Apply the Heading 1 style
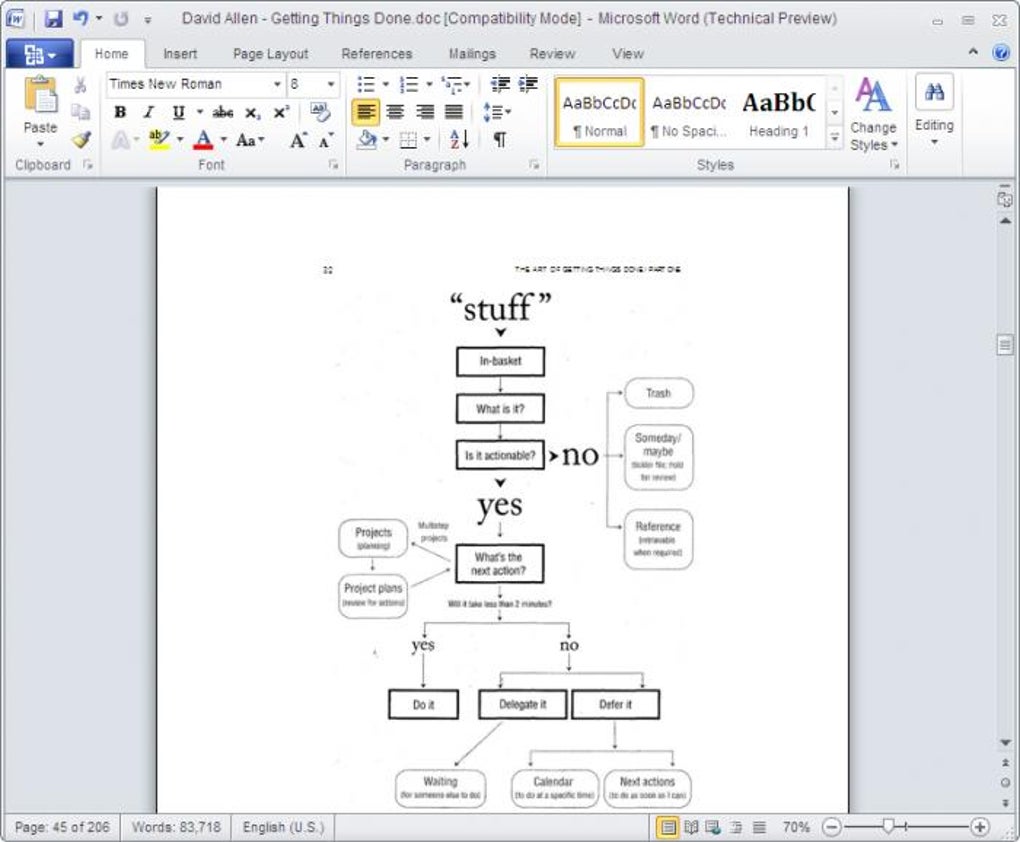Image resolution: width=1020 pixels, height=842 pixels. (779, 113)
